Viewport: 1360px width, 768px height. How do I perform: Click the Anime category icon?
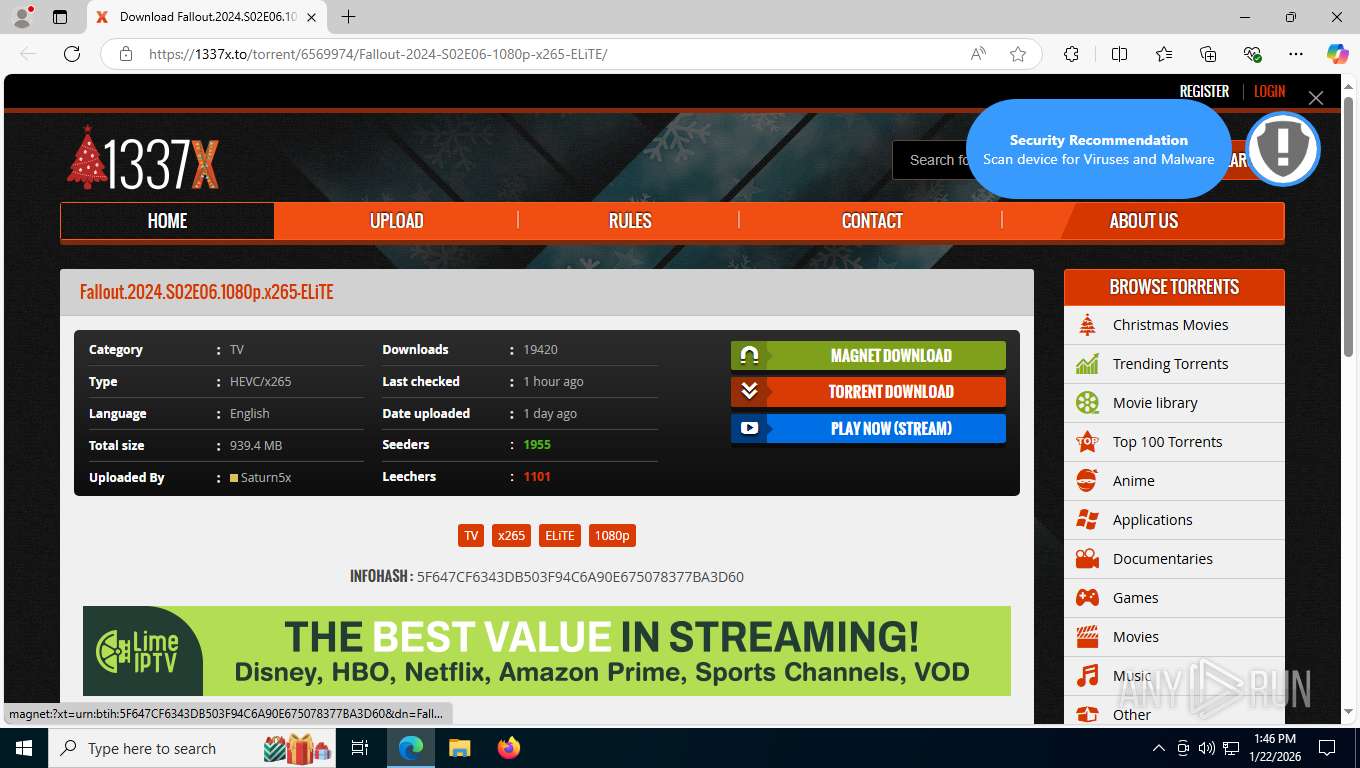[1087, 481]
